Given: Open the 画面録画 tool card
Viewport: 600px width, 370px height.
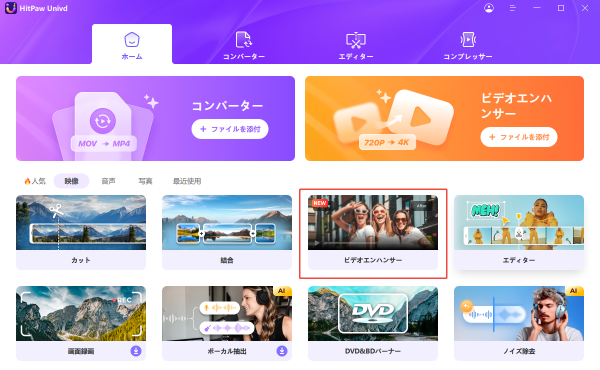Looking at the screenshot, I should [x=81, y=323].
